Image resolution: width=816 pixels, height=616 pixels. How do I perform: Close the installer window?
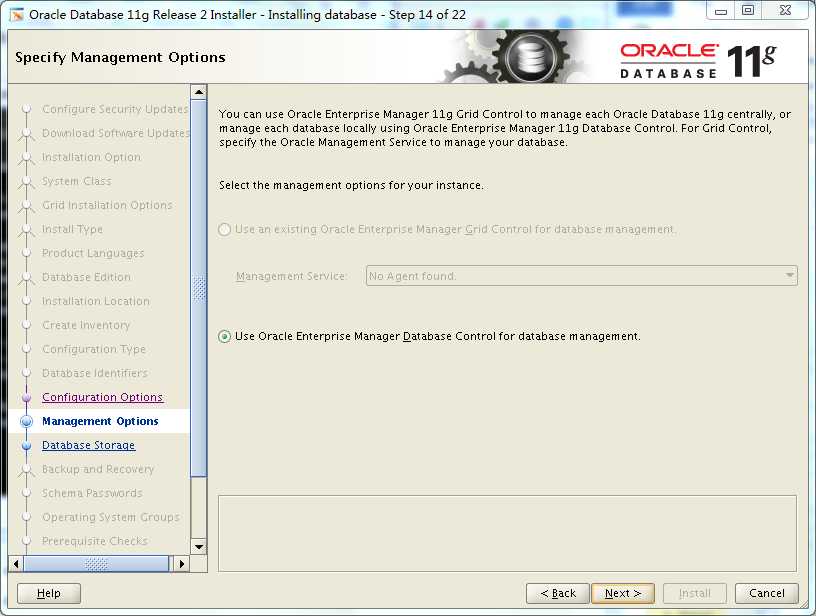pyautogui.click(x=785, y=11)
